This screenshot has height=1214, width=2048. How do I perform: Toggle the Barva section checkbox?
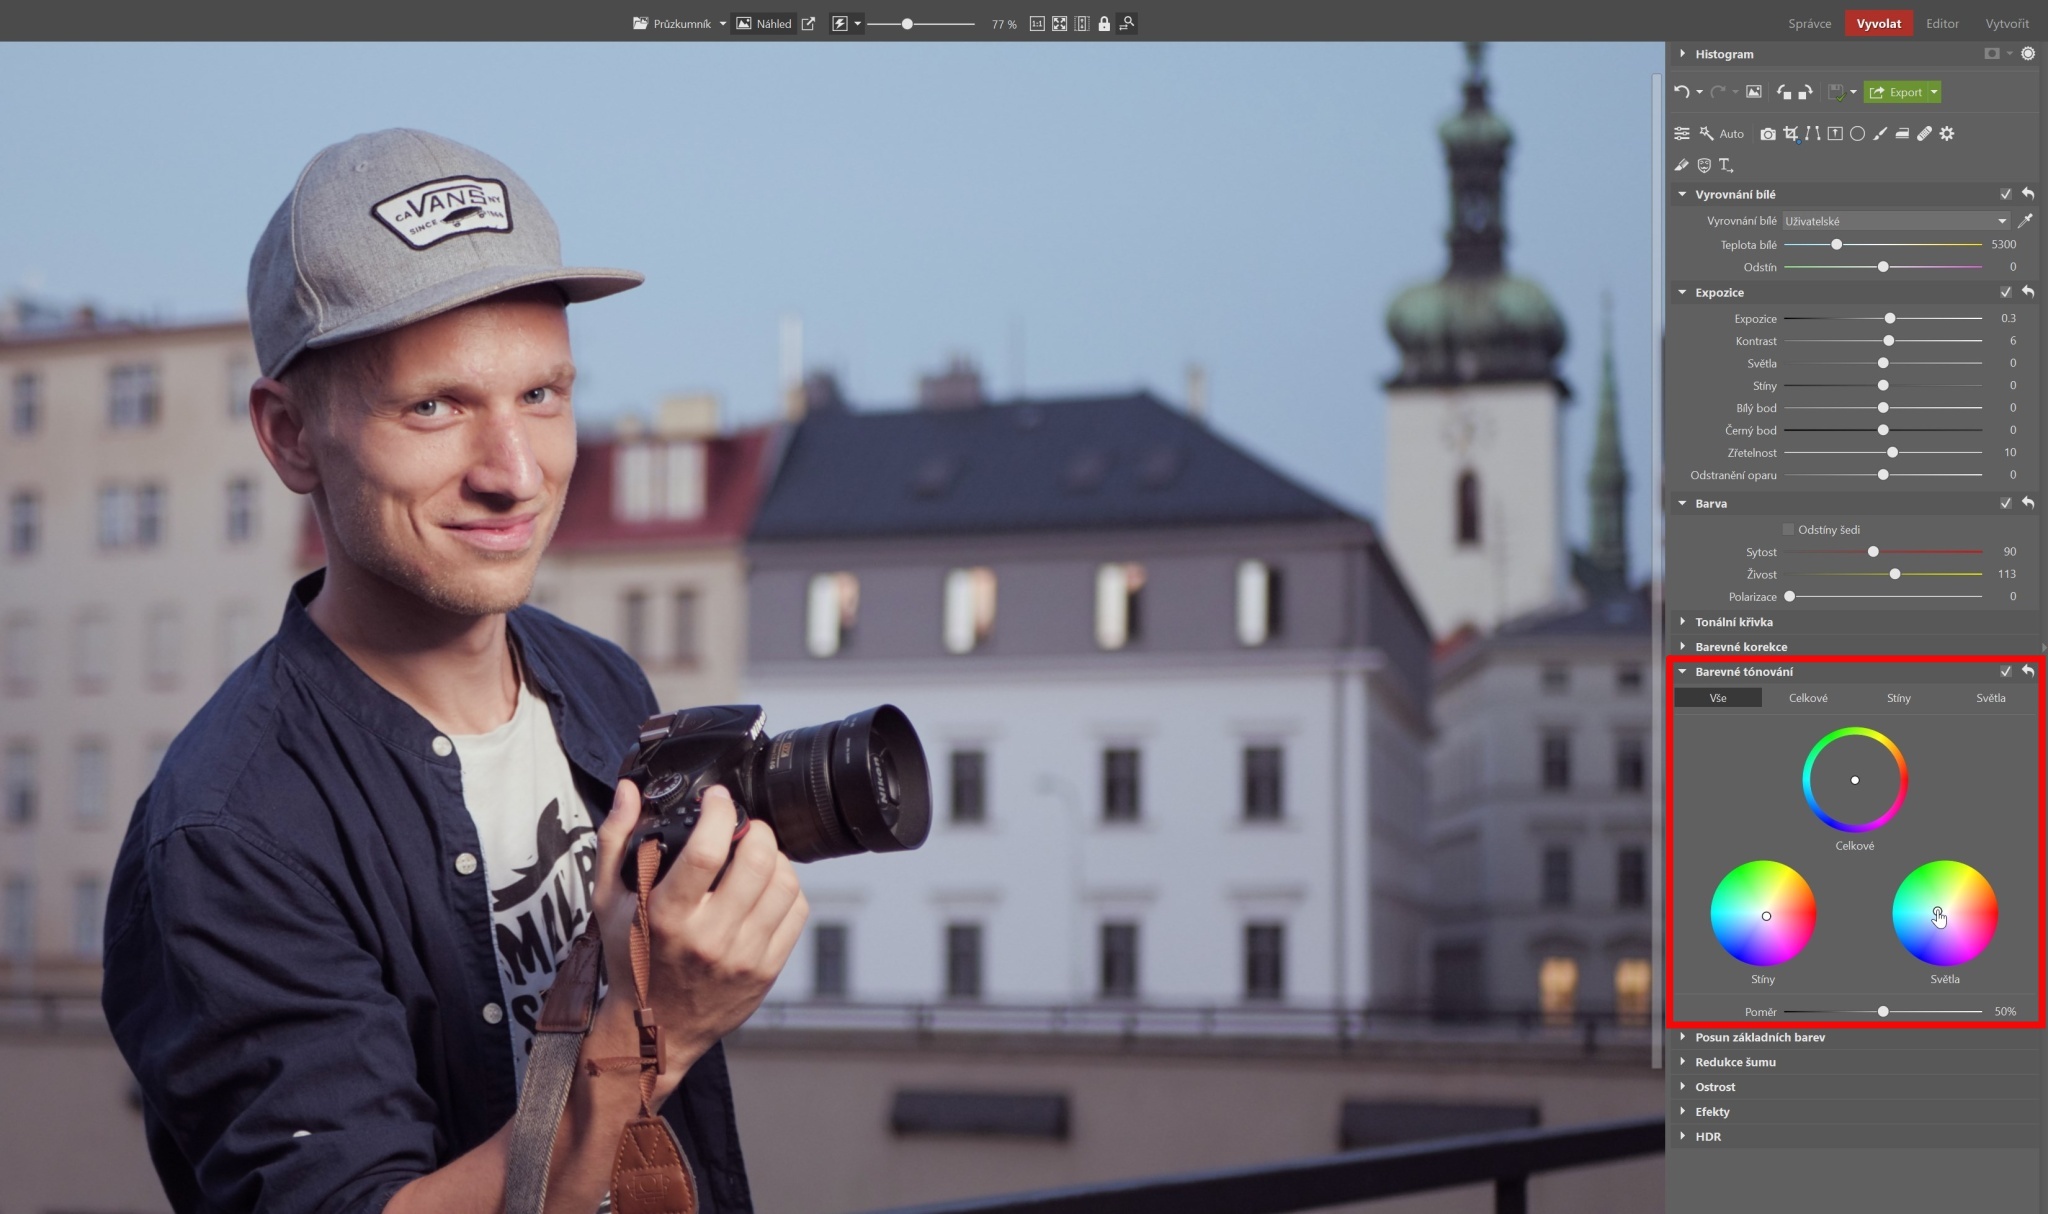2005,503
